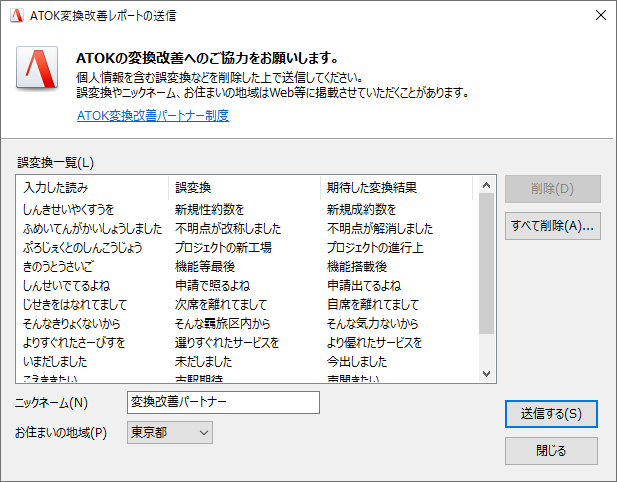617x482 pixels.
Task: Click the expected result 自席を離れてまして
Action: 373,305
